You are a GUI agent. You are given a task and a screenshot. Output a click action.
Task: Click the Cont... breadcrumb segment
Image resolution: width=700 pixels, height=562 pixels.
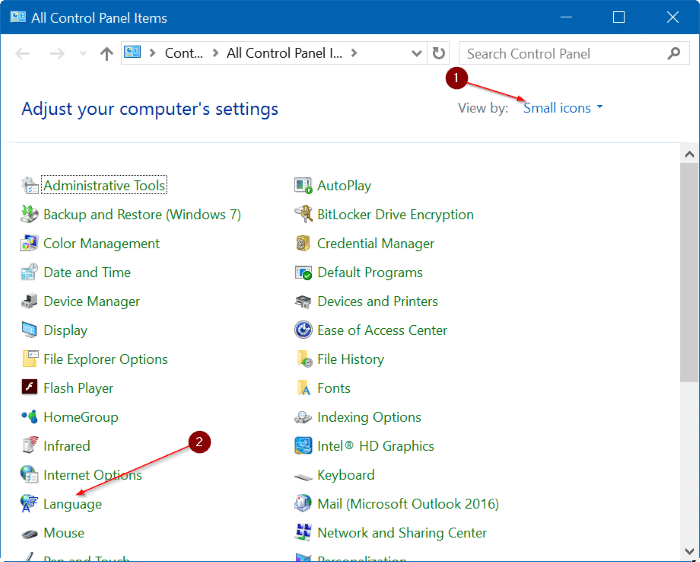click(183, 54)
